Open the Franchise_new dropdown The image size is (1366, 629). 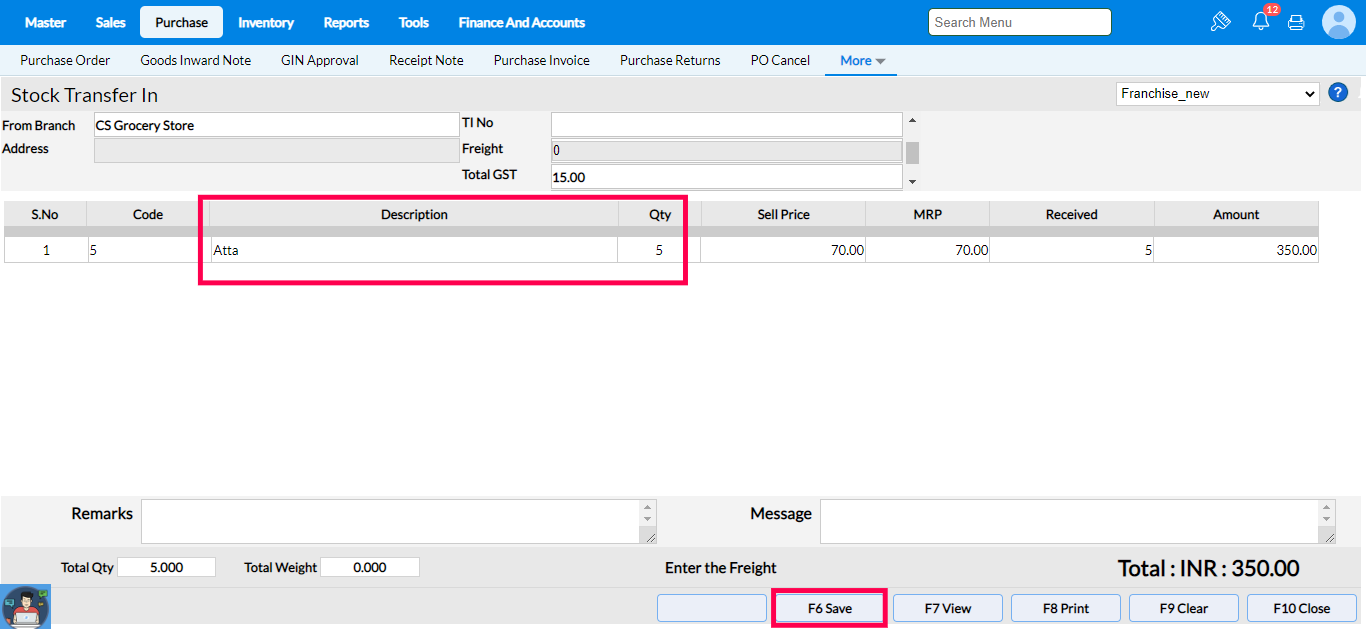click(1218, 93)
